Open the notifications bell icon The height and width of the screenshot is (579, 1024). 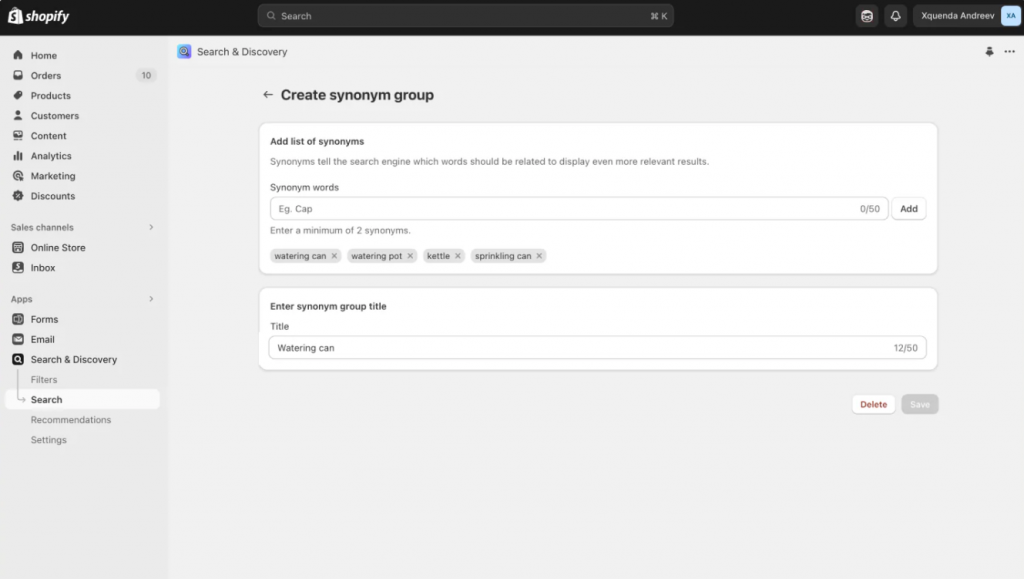tap(895, 16)
